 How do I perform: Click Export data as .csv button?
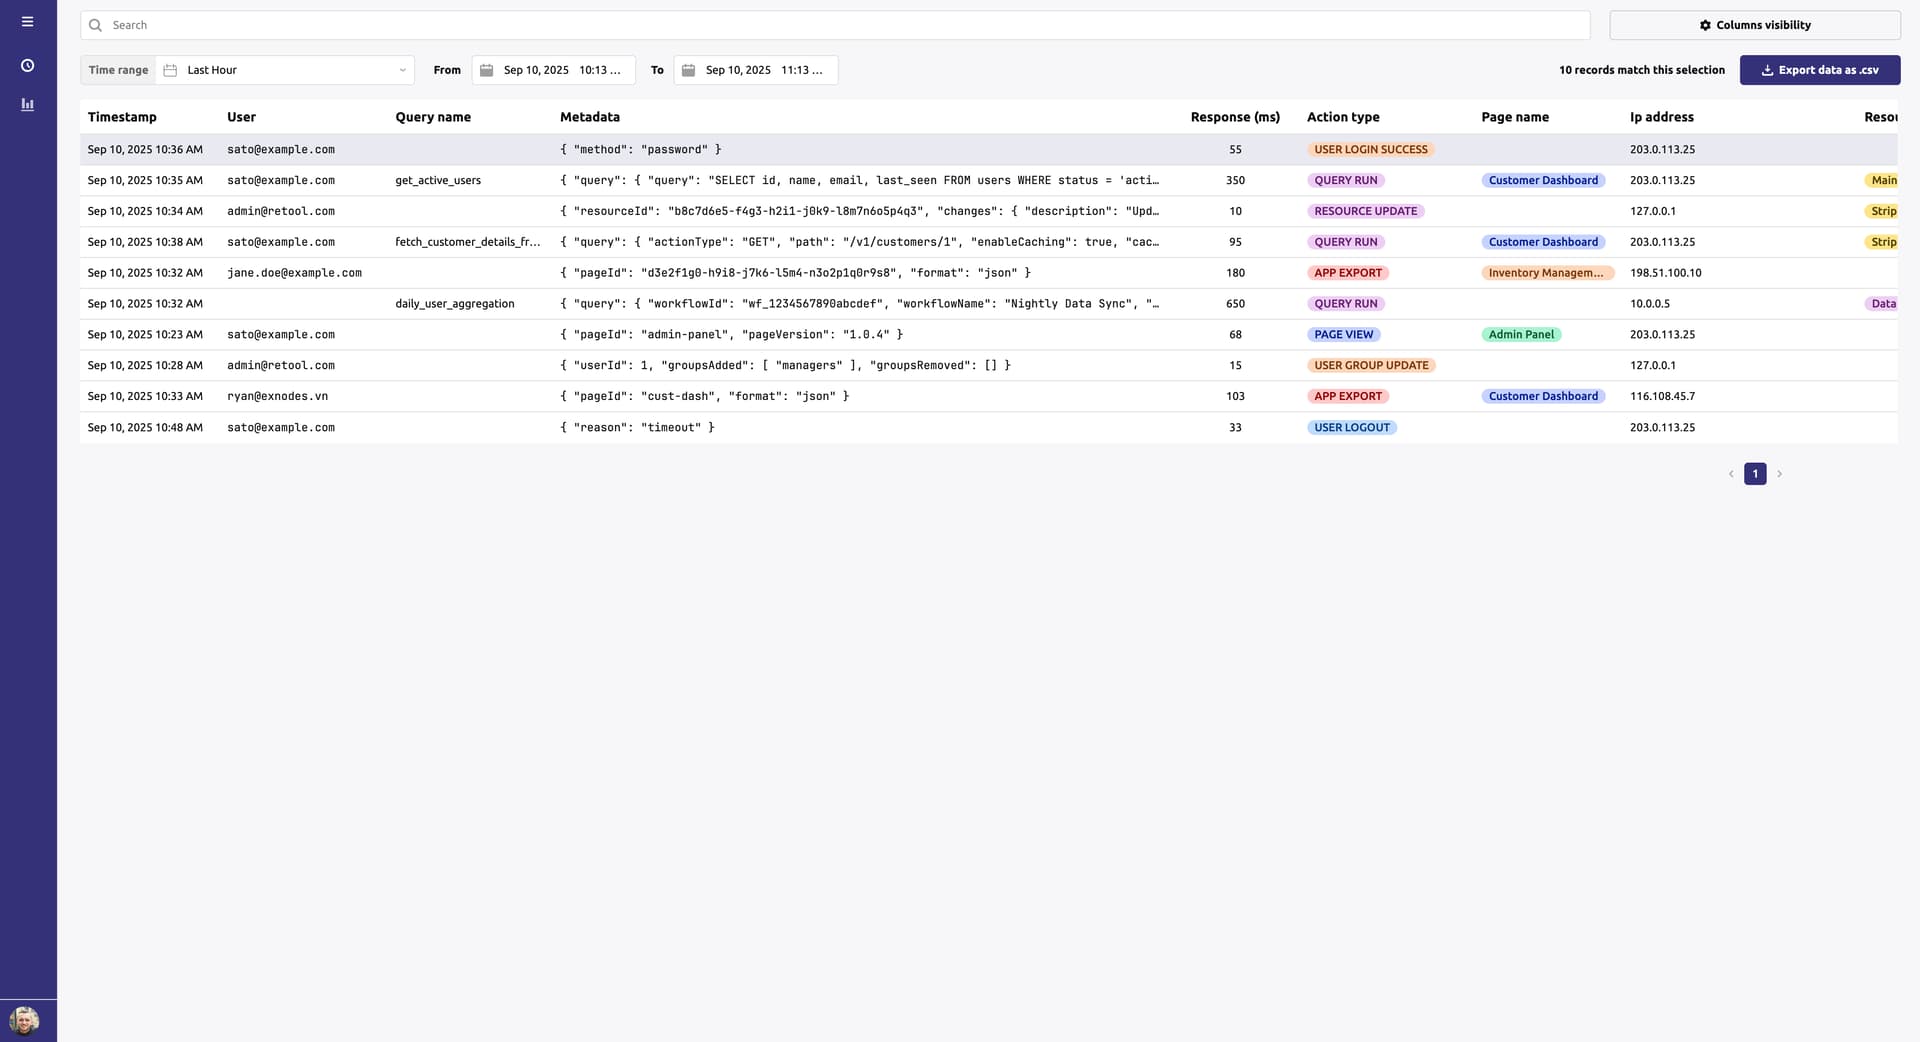1819,70
